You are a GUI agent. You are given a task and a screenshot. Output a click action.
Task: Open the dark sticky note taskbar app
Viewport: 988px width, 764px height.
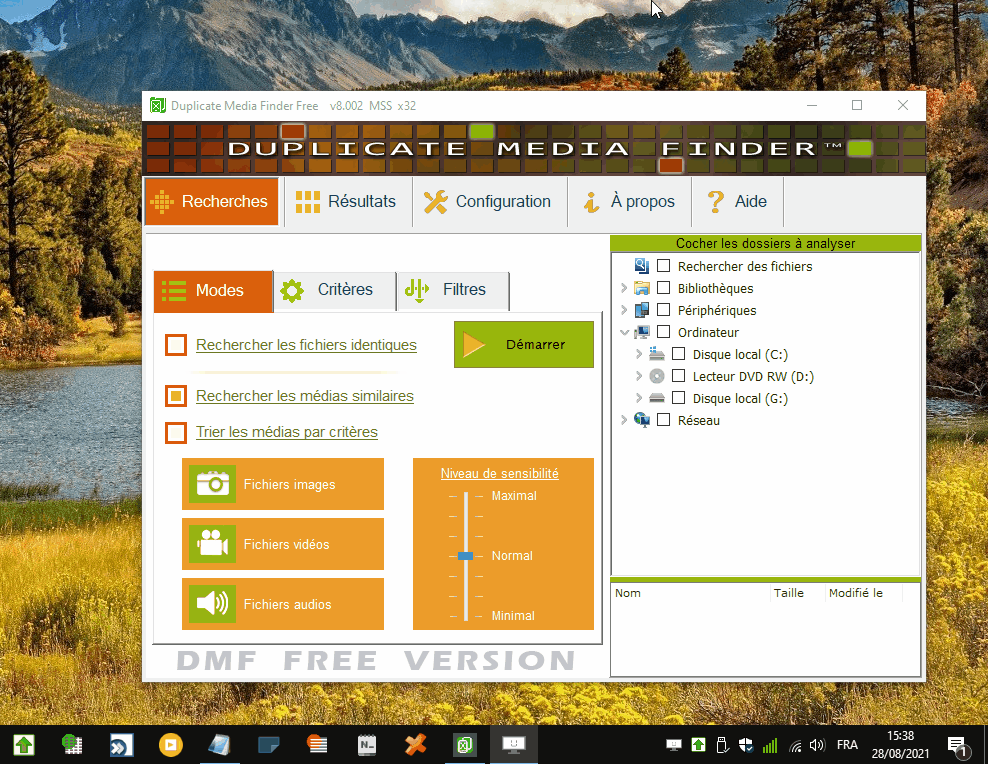pyautogui.click(x=268, y=745)
